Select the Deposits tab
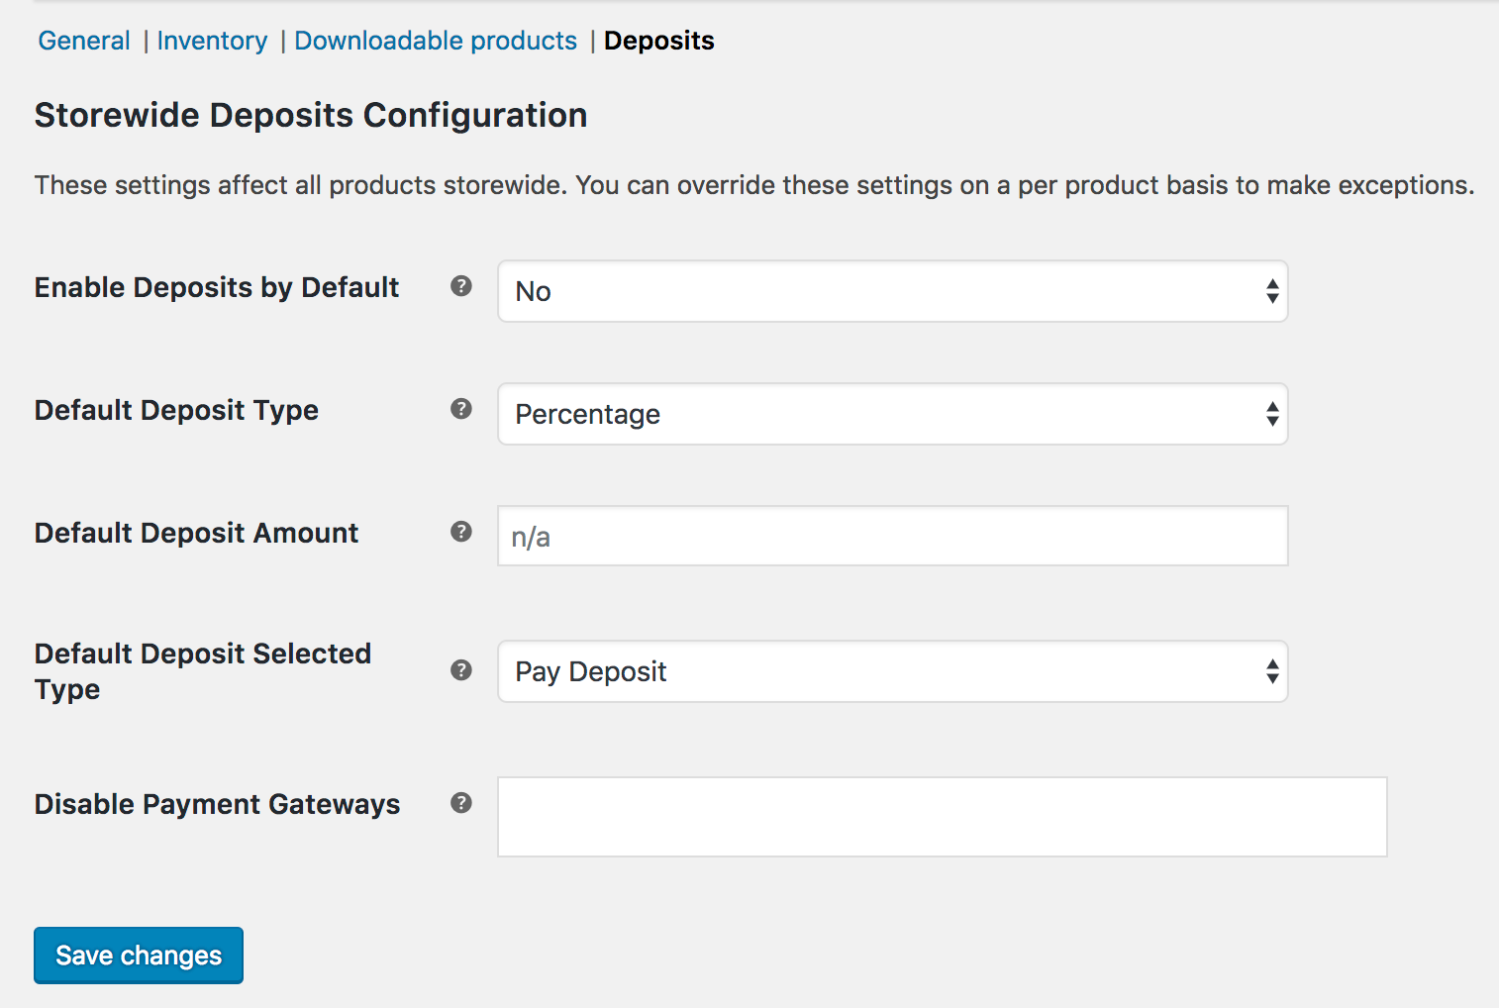Image resolution: width=1499 pixels, height=1008 pixels. 658,40
